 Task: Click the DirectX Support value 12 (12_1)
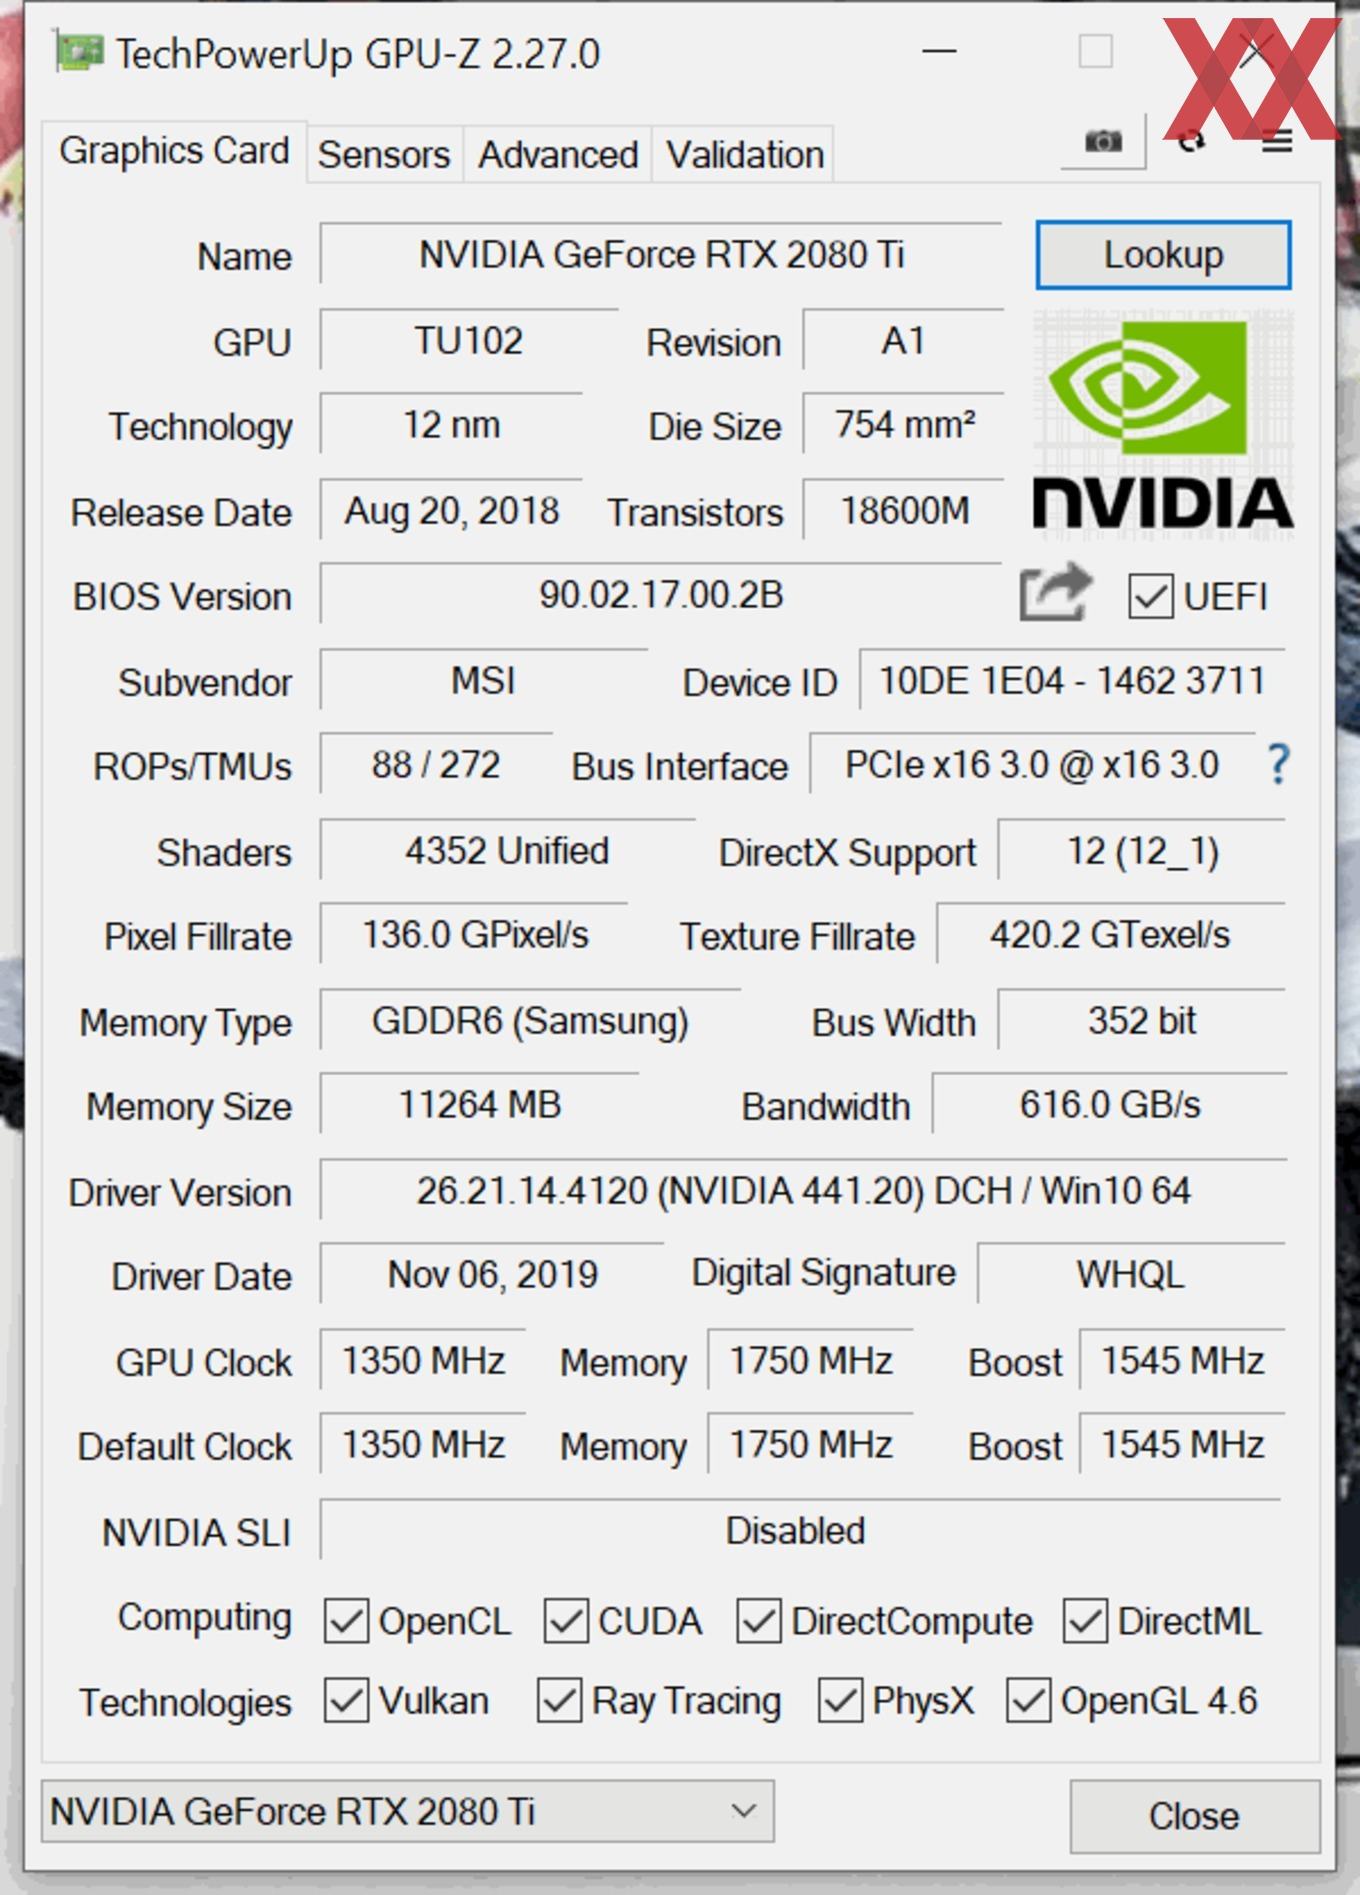coord(1142,850)
